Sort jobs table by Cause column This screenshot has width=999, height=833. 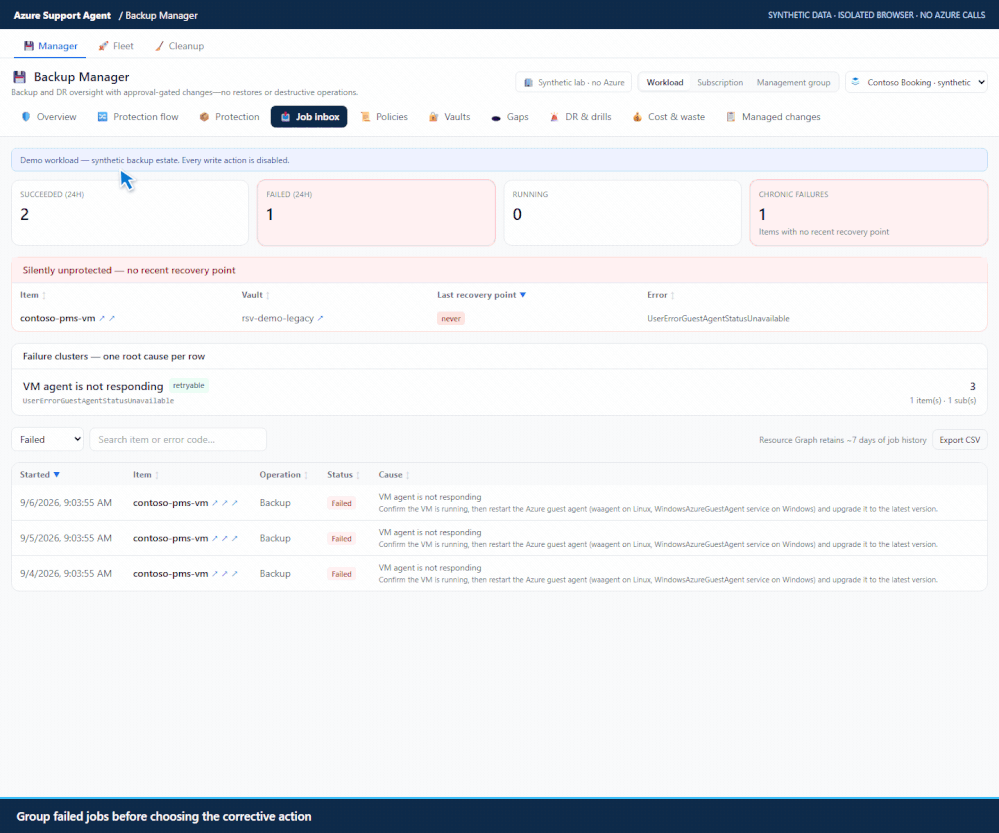(394, 475)
